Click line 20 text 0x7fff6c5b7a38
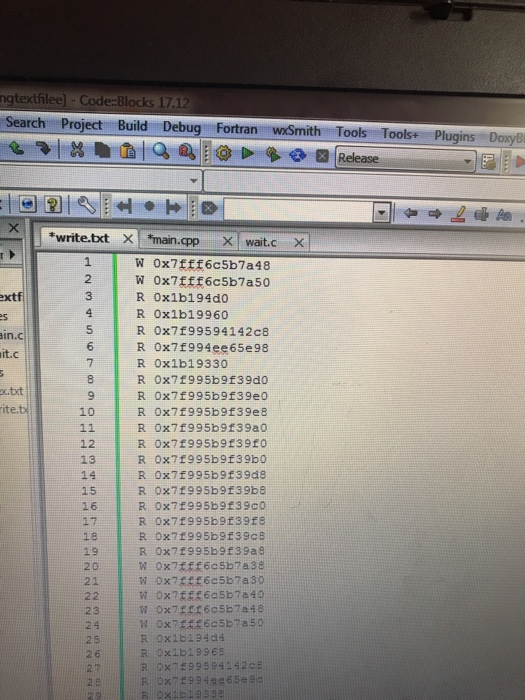This screenshot has height=700, width=525. (210, 566)
